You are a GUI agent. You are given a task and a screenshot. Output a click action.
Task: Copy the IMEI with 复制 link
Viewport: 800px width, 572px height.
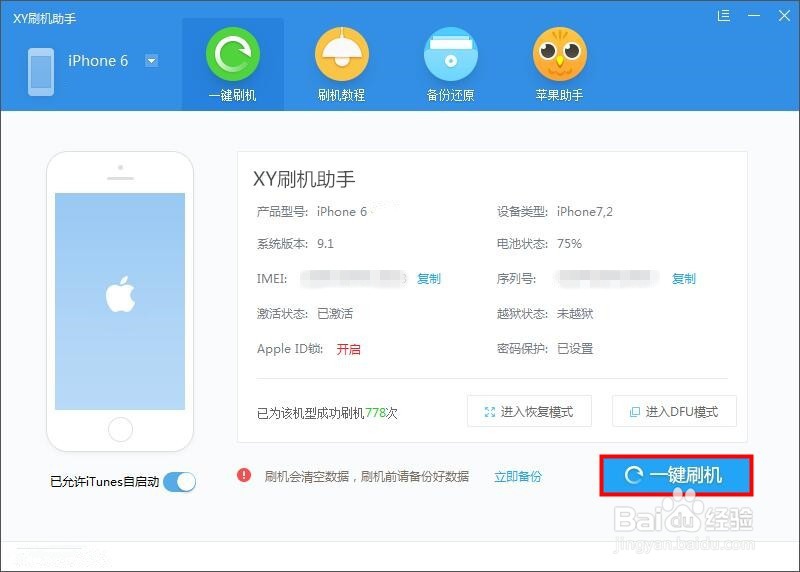tap(429, 279)
